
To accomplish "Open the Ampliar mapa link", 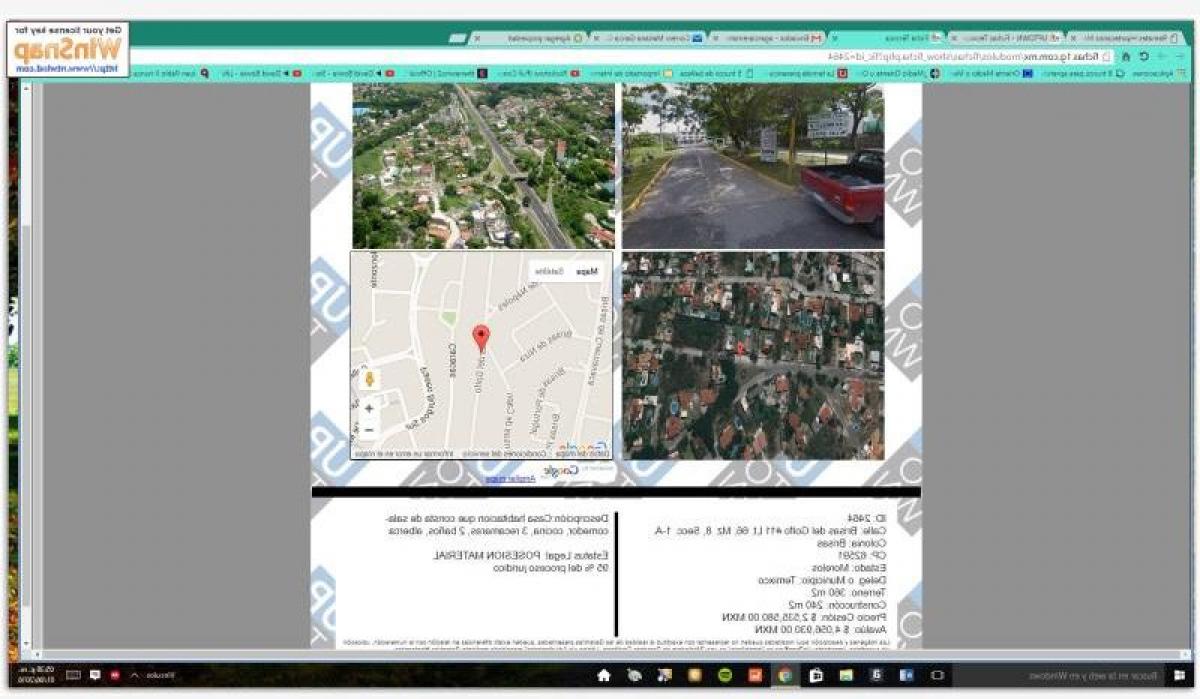I will tap(510, 478).
